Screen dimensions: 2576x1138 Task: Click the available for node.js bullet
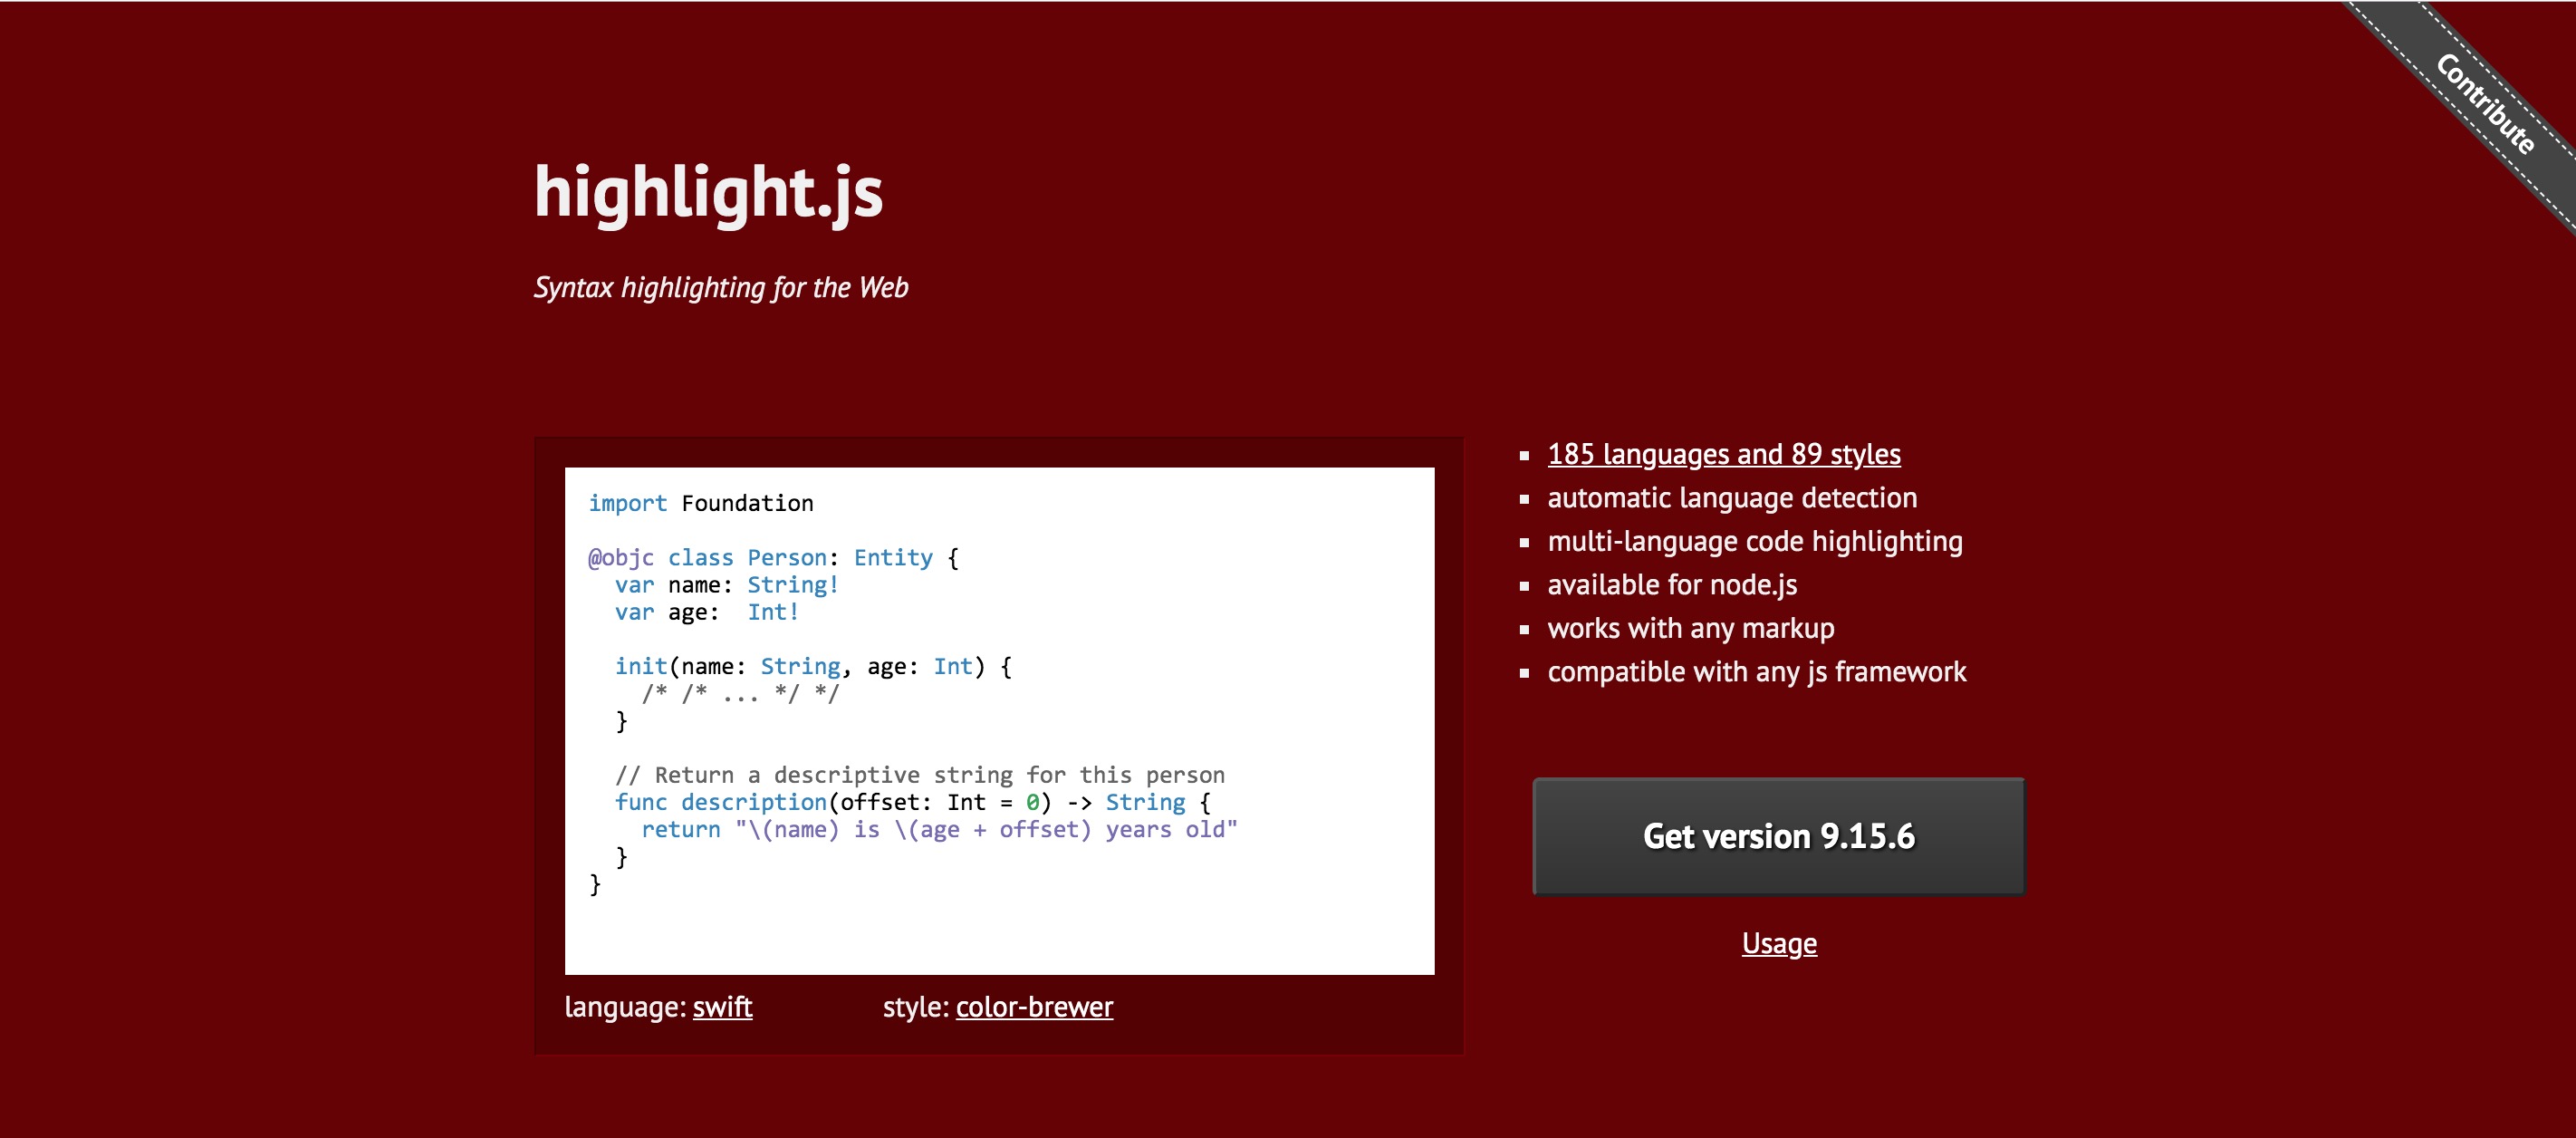(1671, 585)
